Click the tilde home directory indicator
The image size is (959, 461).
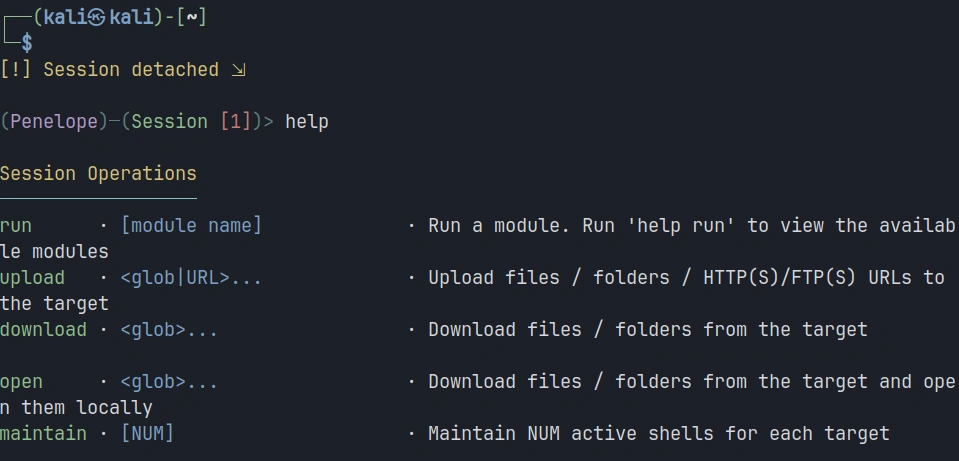click(191, 17)
